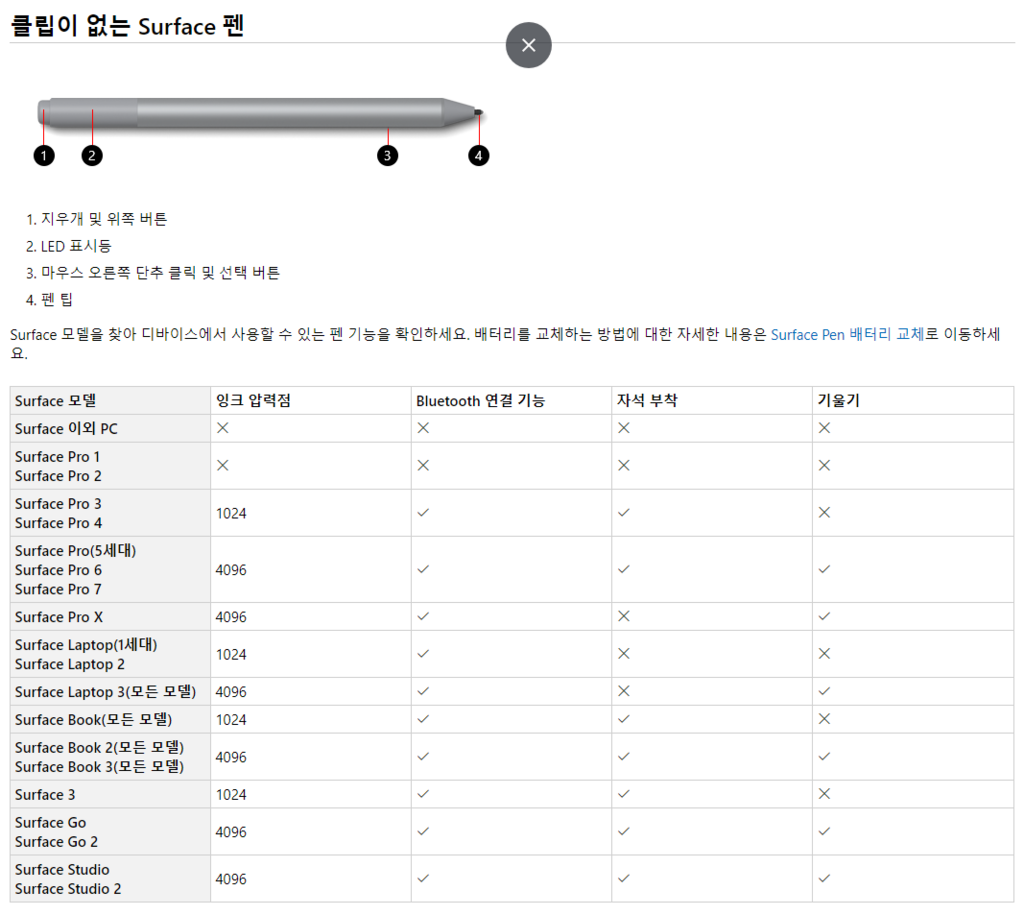Select the Surface Laptop(1세대) row label
The height and width of the screenshot is (915, 1024).
pyautogui.click(x=86, y=645)
